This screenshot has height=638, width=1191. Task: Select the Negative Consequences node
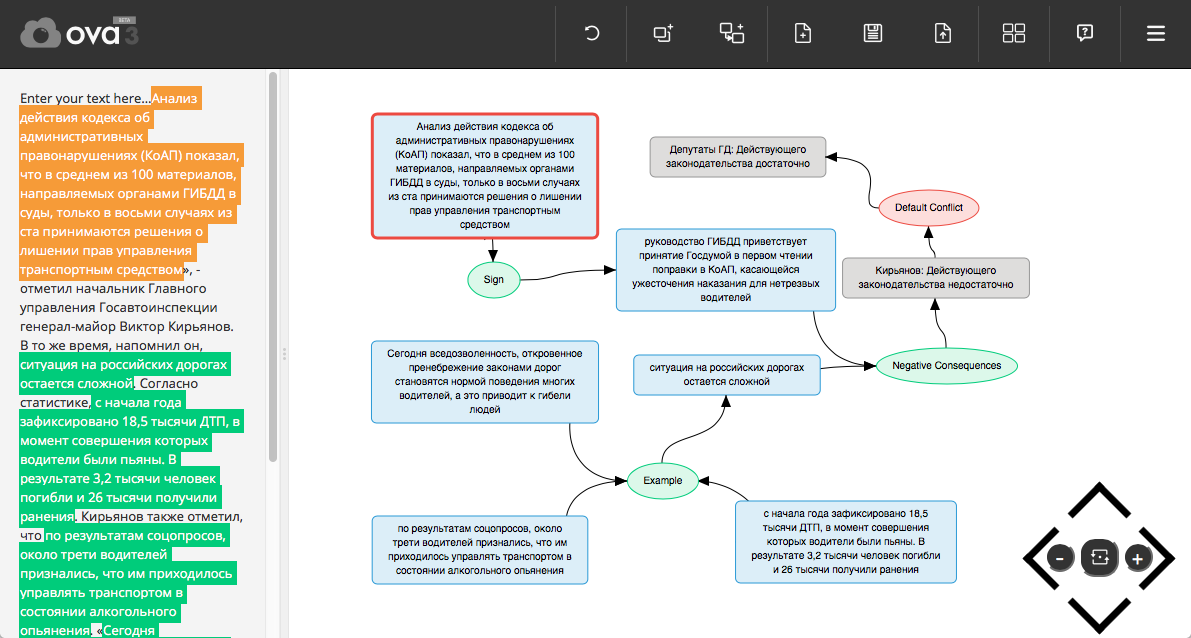click(946, 365)
